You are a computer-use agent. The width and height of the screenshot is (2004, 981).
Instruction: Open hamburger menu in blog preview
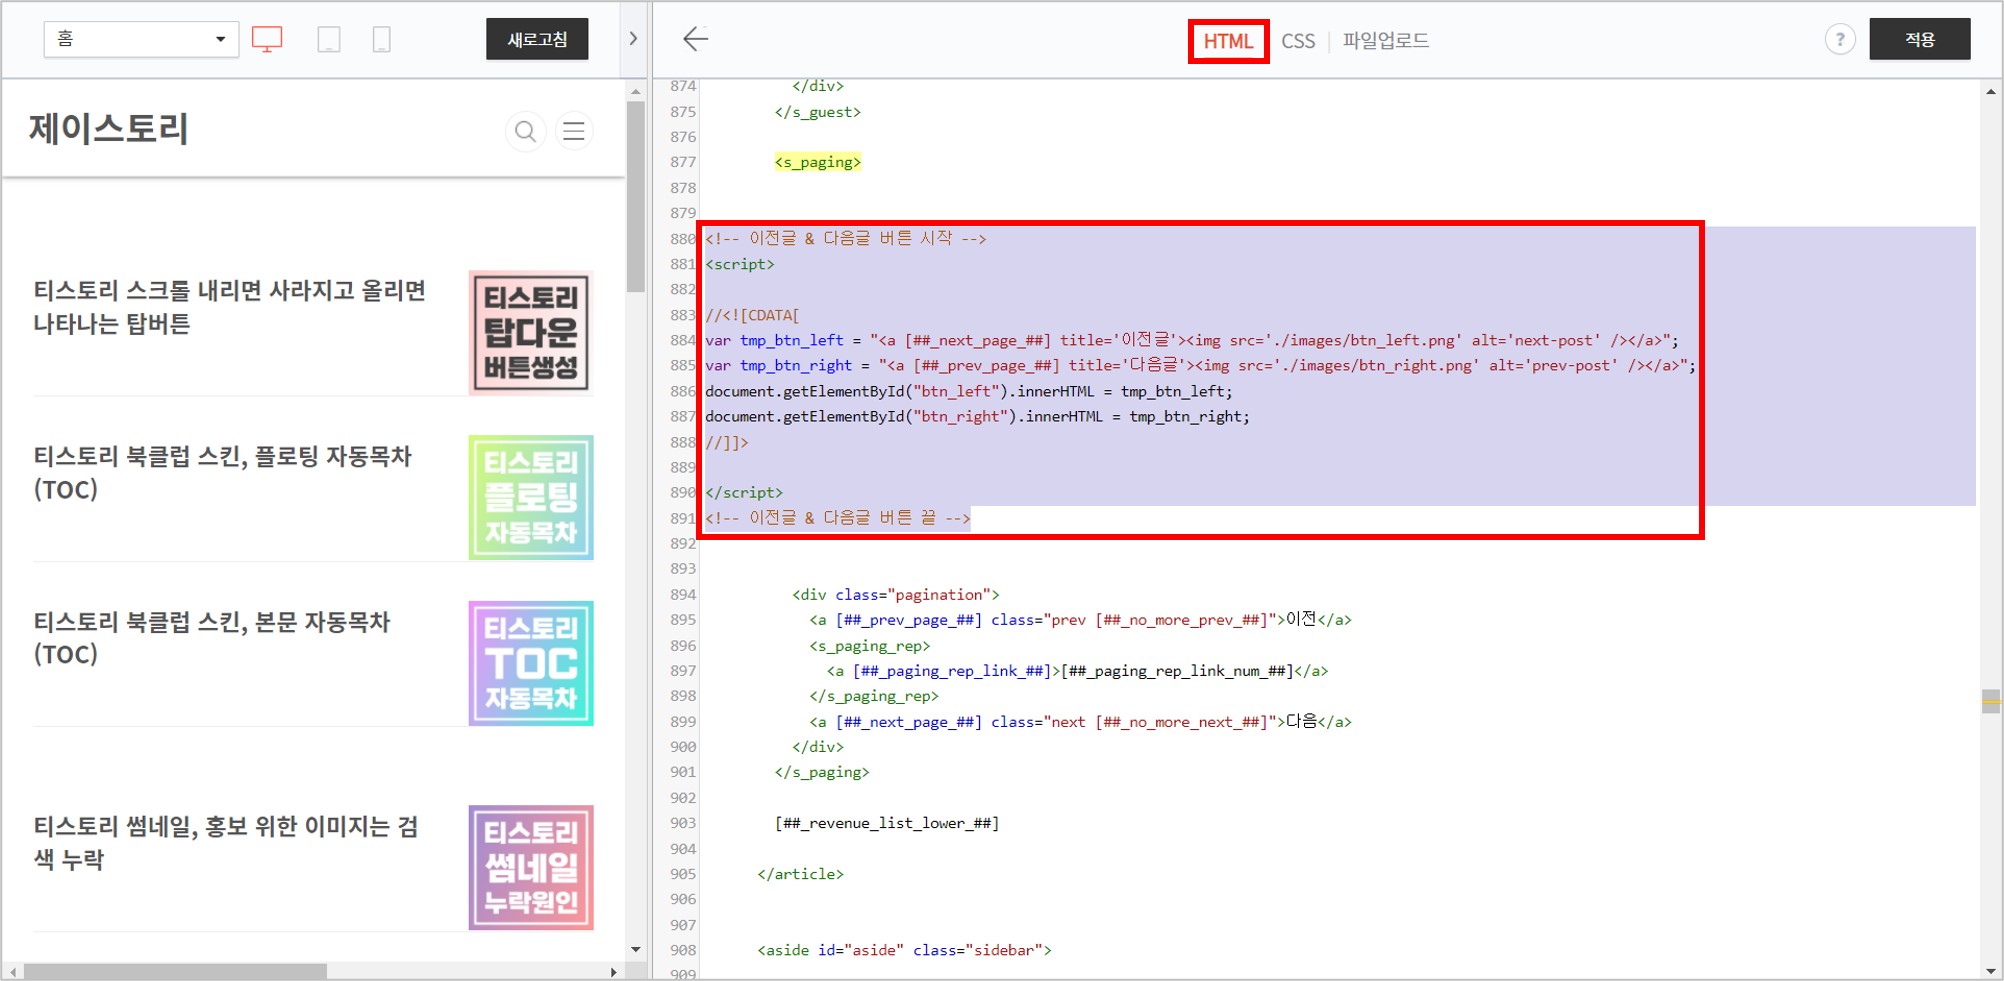pos(574,131)
